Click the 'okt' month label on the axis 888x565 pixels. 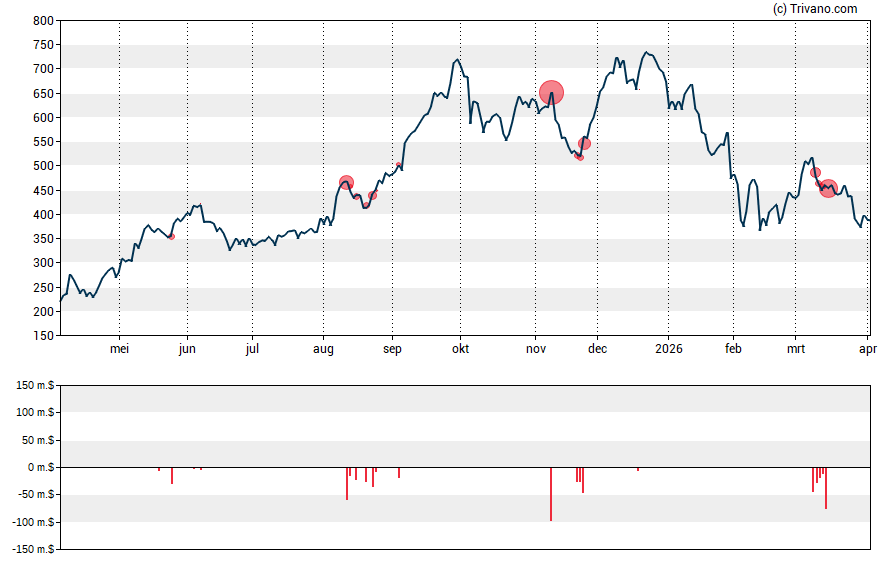coord(460,349)
